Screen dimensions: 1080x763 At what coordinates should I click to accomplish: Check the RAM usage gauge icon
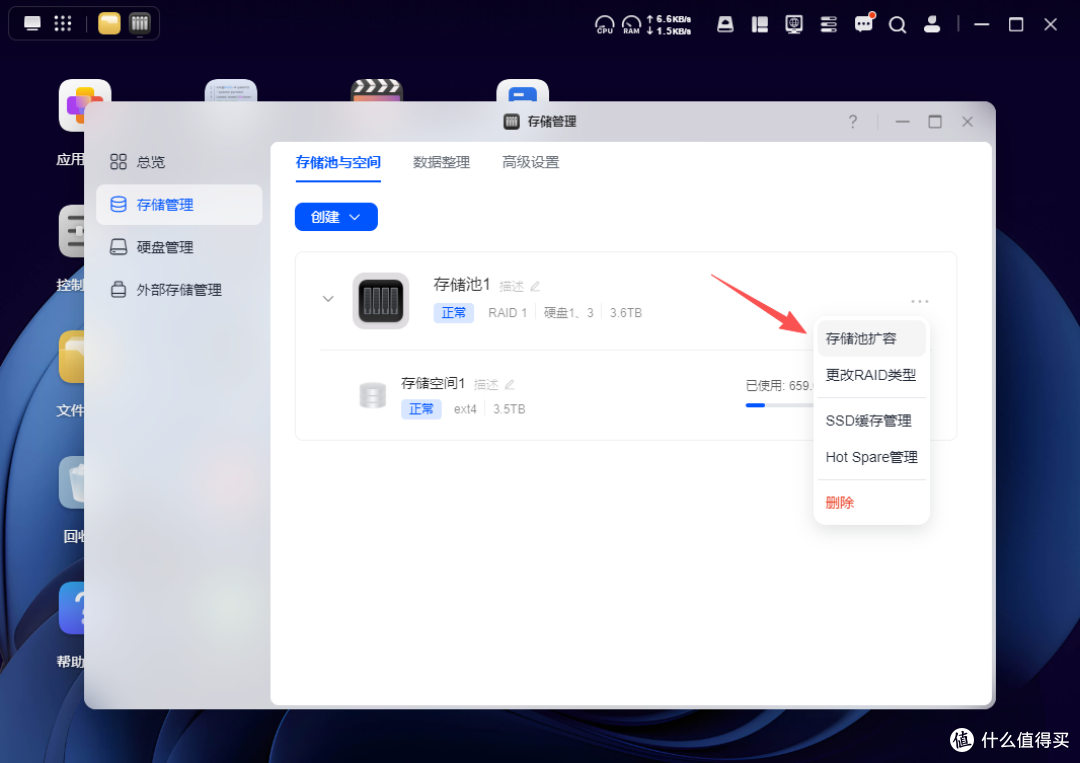pos(631,25)
